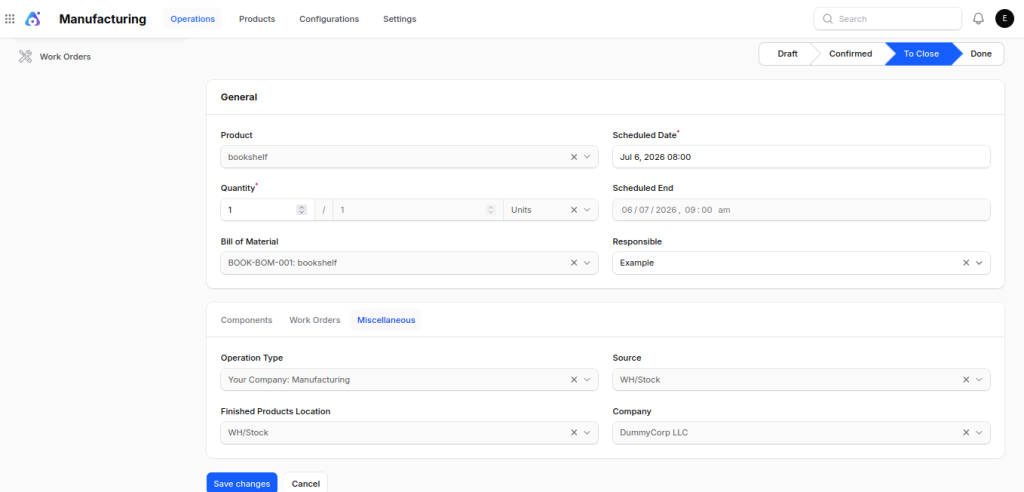Click the Work Orders sidebar tools icon
Viewport: 1024px width, 492px height.
[x=25, y=57]
